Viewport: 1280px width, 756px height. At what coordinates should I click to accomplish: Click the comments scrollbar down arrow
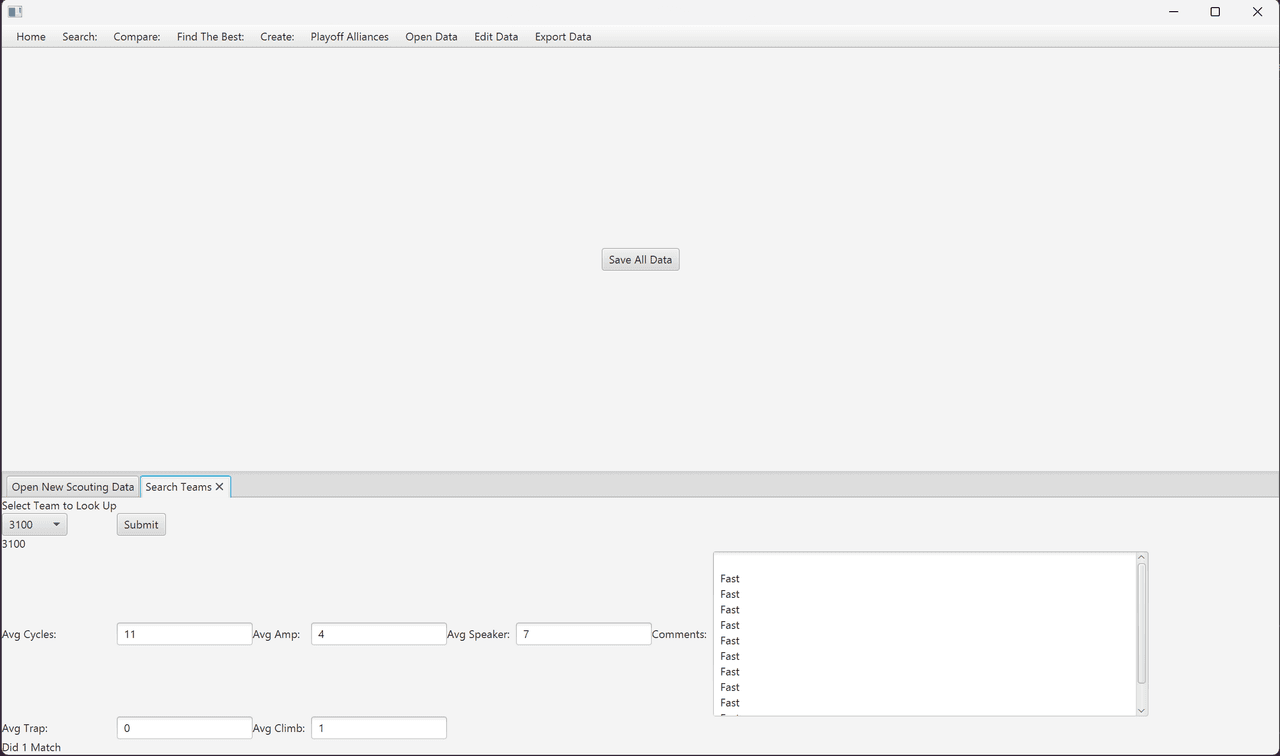click(1142, 710)
